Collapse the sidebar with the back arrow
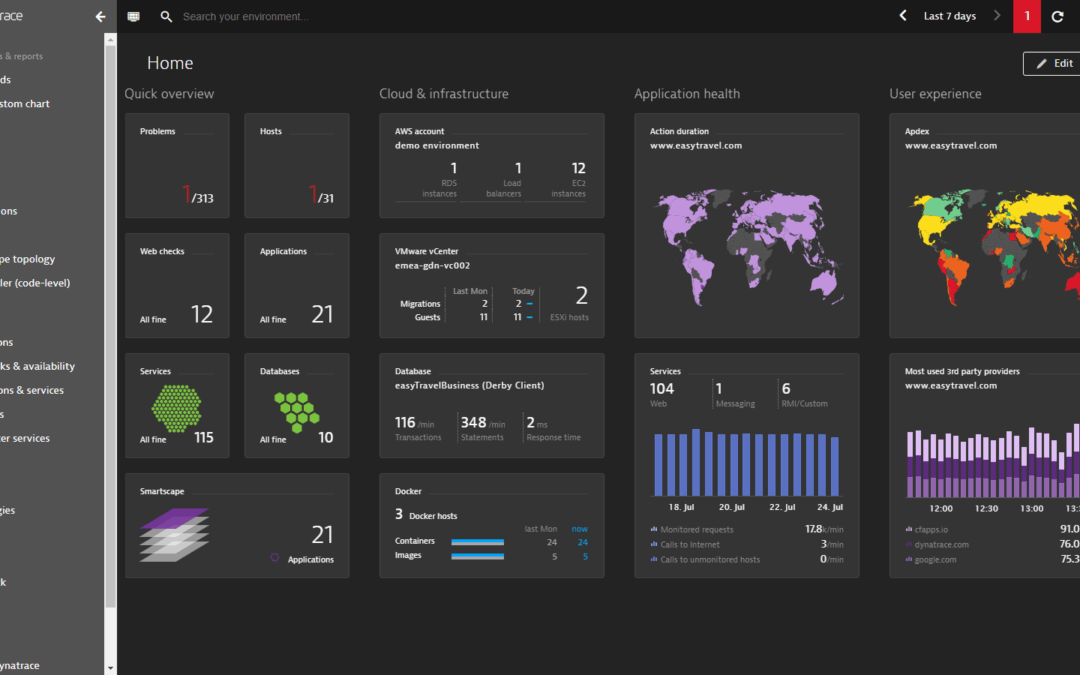 point(100,17)
